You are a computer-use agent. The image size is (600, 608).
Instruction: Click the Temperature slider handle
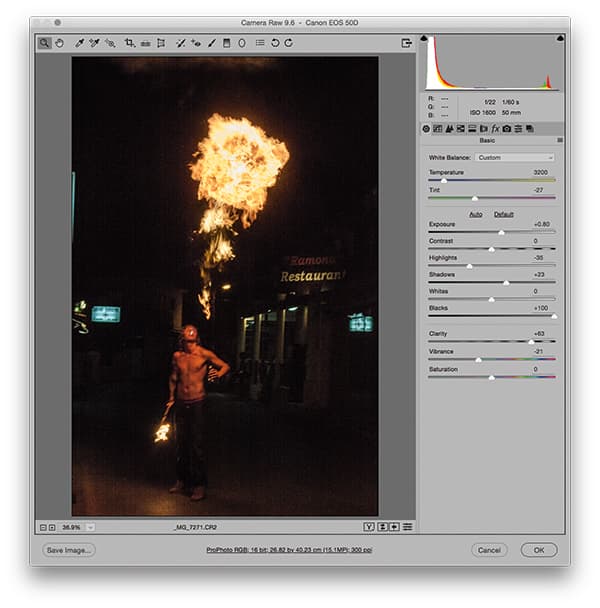(x=444, y=181)
